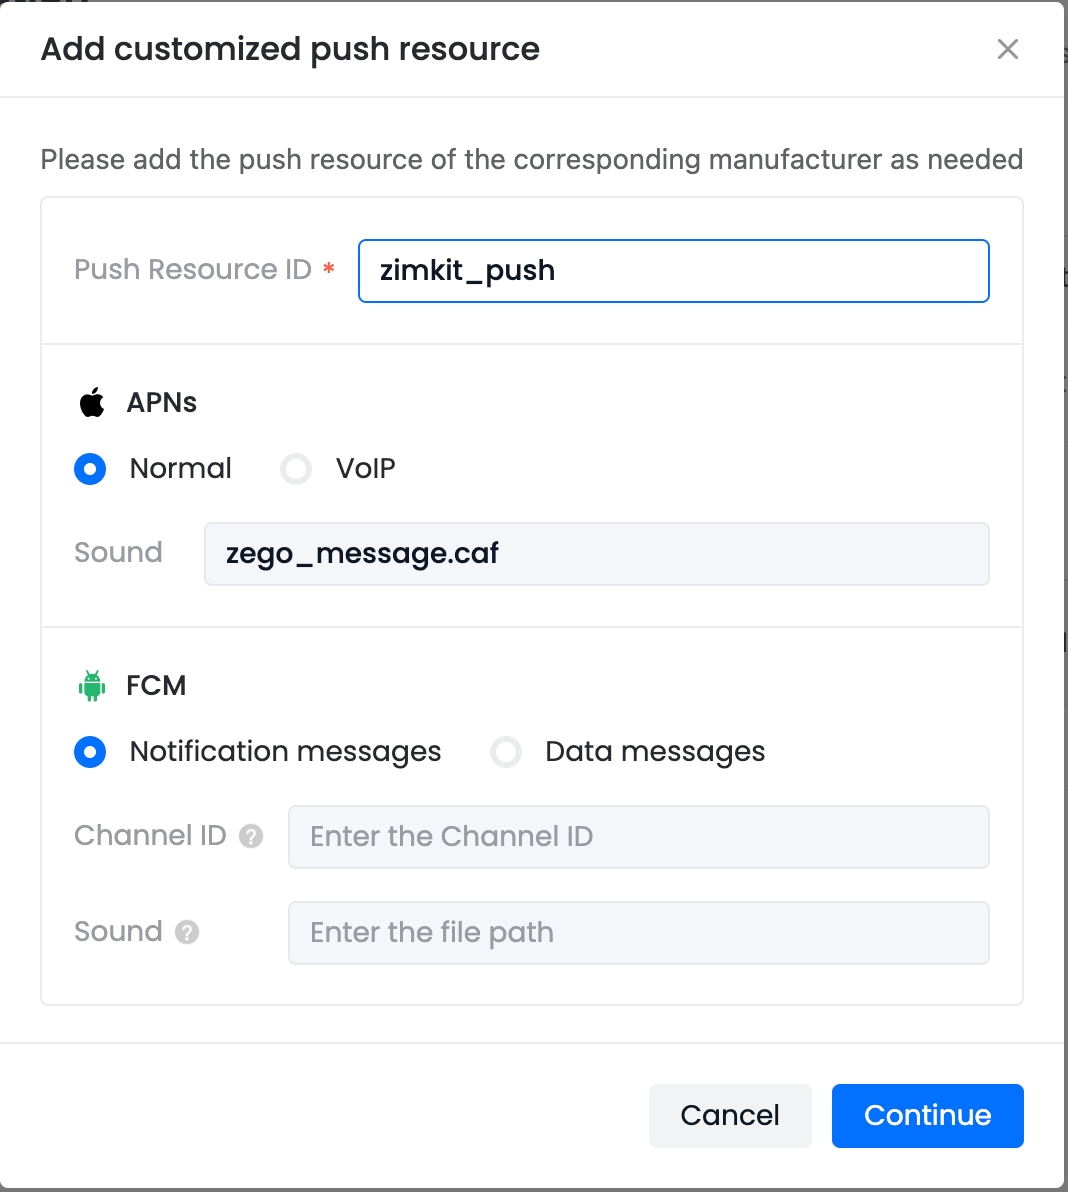1068x1192 pixels.
Task: Open the Channel ID help tooltip icon
Action: pos(251,836)
